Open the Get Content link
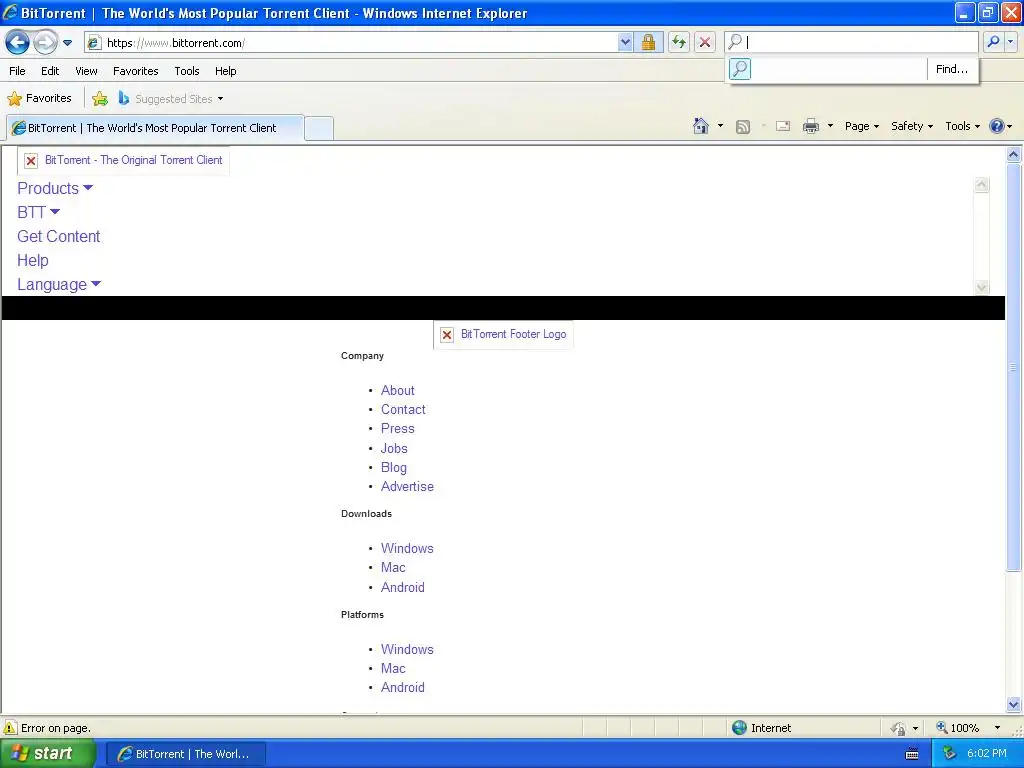This screenshot has width=1024, height=768. (x=59, y=236)
